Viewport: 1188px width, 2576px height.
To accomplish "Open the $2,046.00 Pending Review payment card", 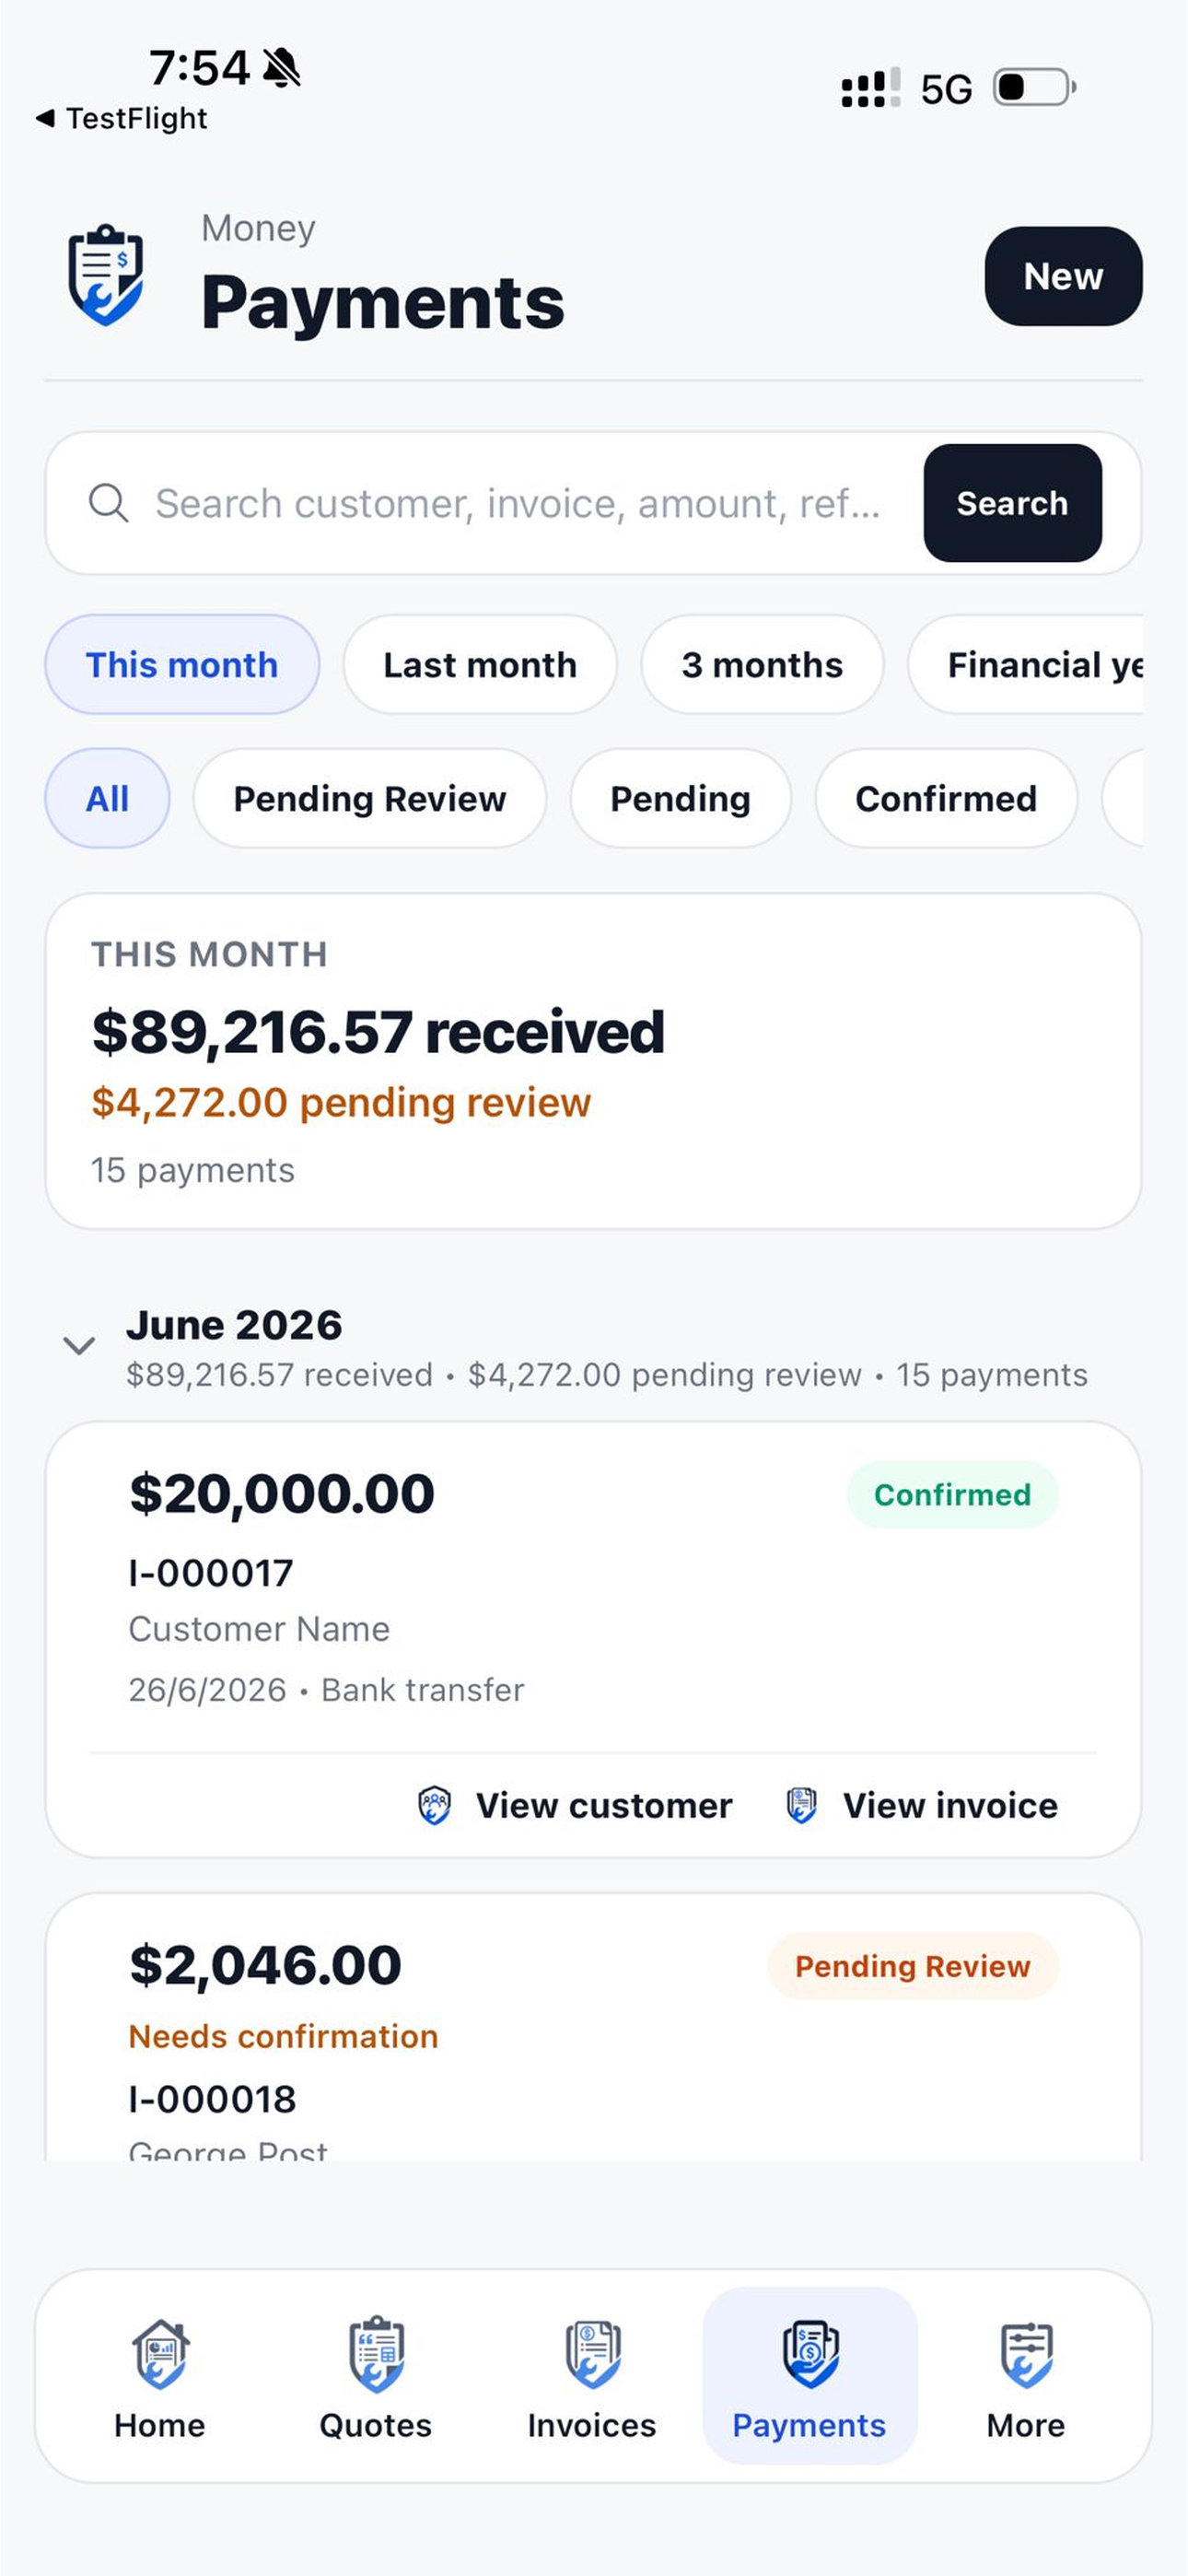I will click(593, 2027).
